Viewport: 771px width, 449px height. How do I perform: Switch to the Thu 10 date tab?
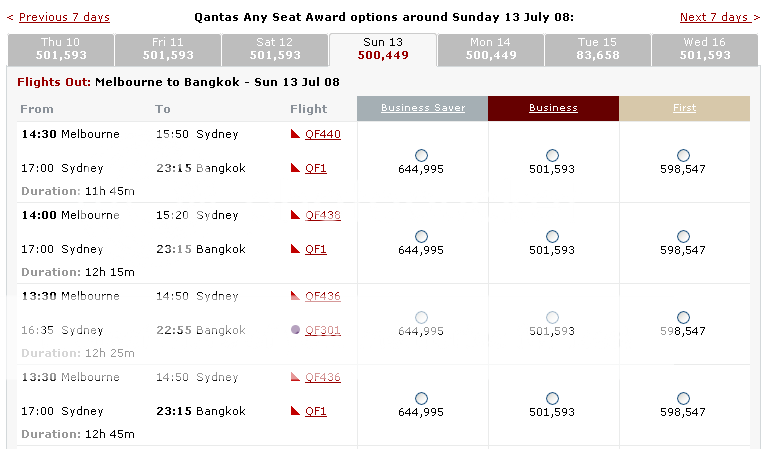61,49
